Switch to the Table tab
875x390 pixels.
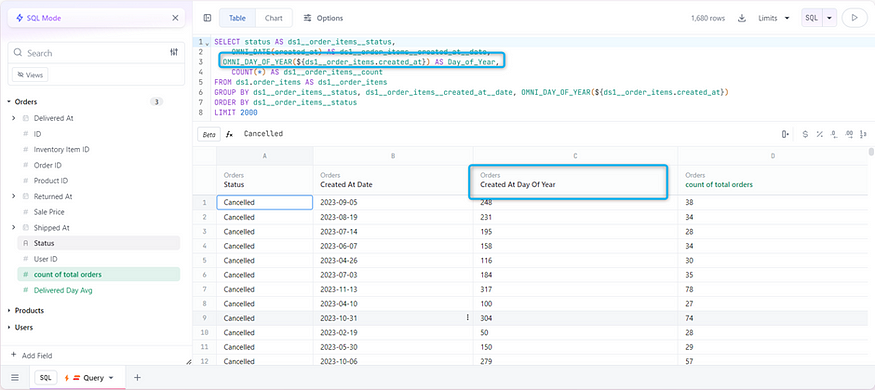[237, 18]
